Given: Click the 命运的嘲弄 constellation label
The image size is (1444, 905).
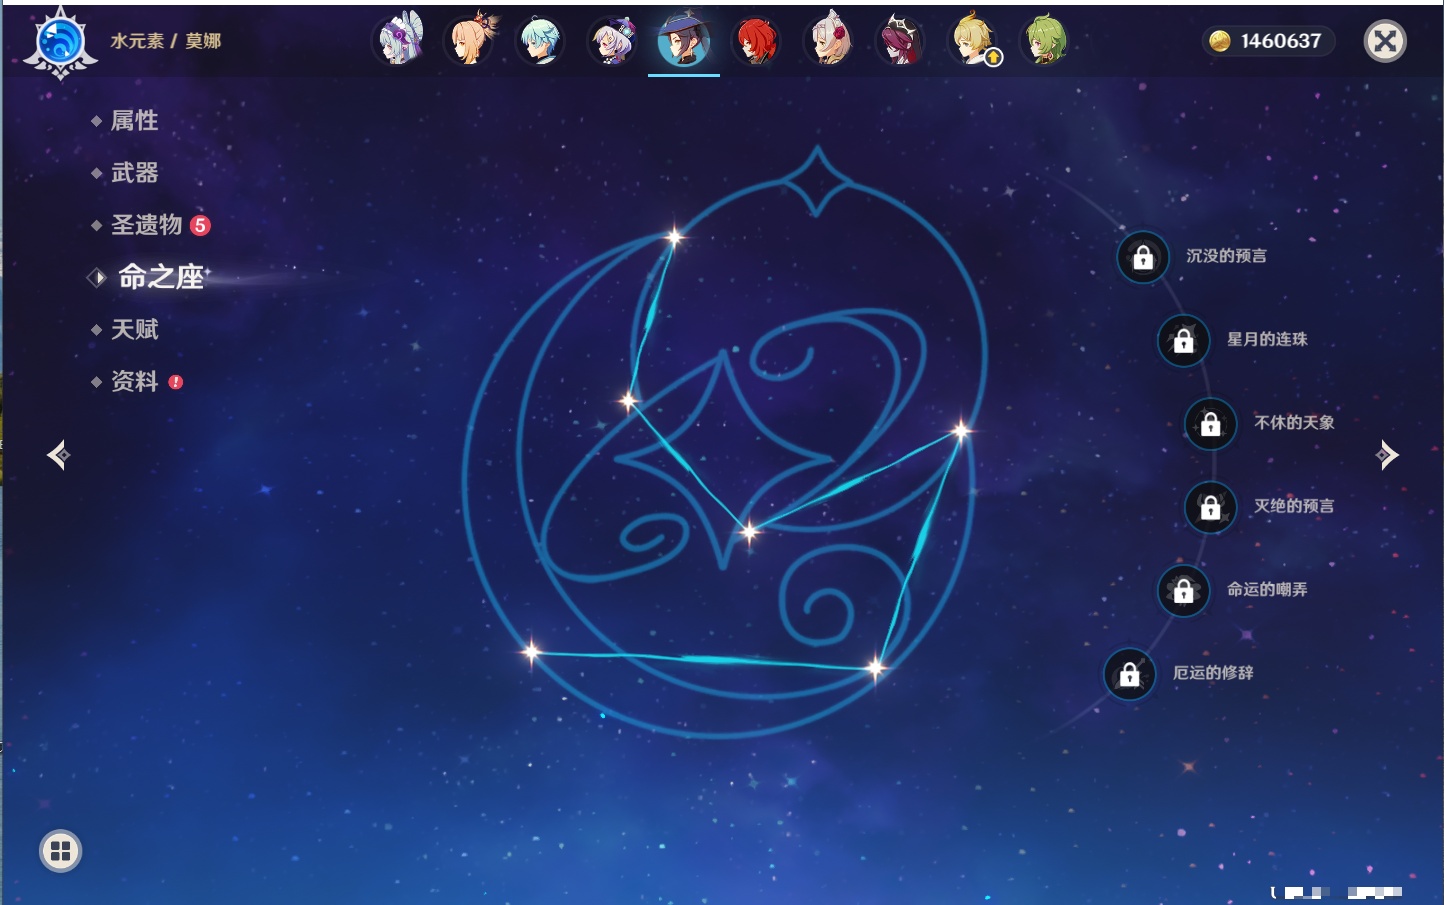Looking at the screenshot, I should pyautogui.click(x=1267, y=589).
